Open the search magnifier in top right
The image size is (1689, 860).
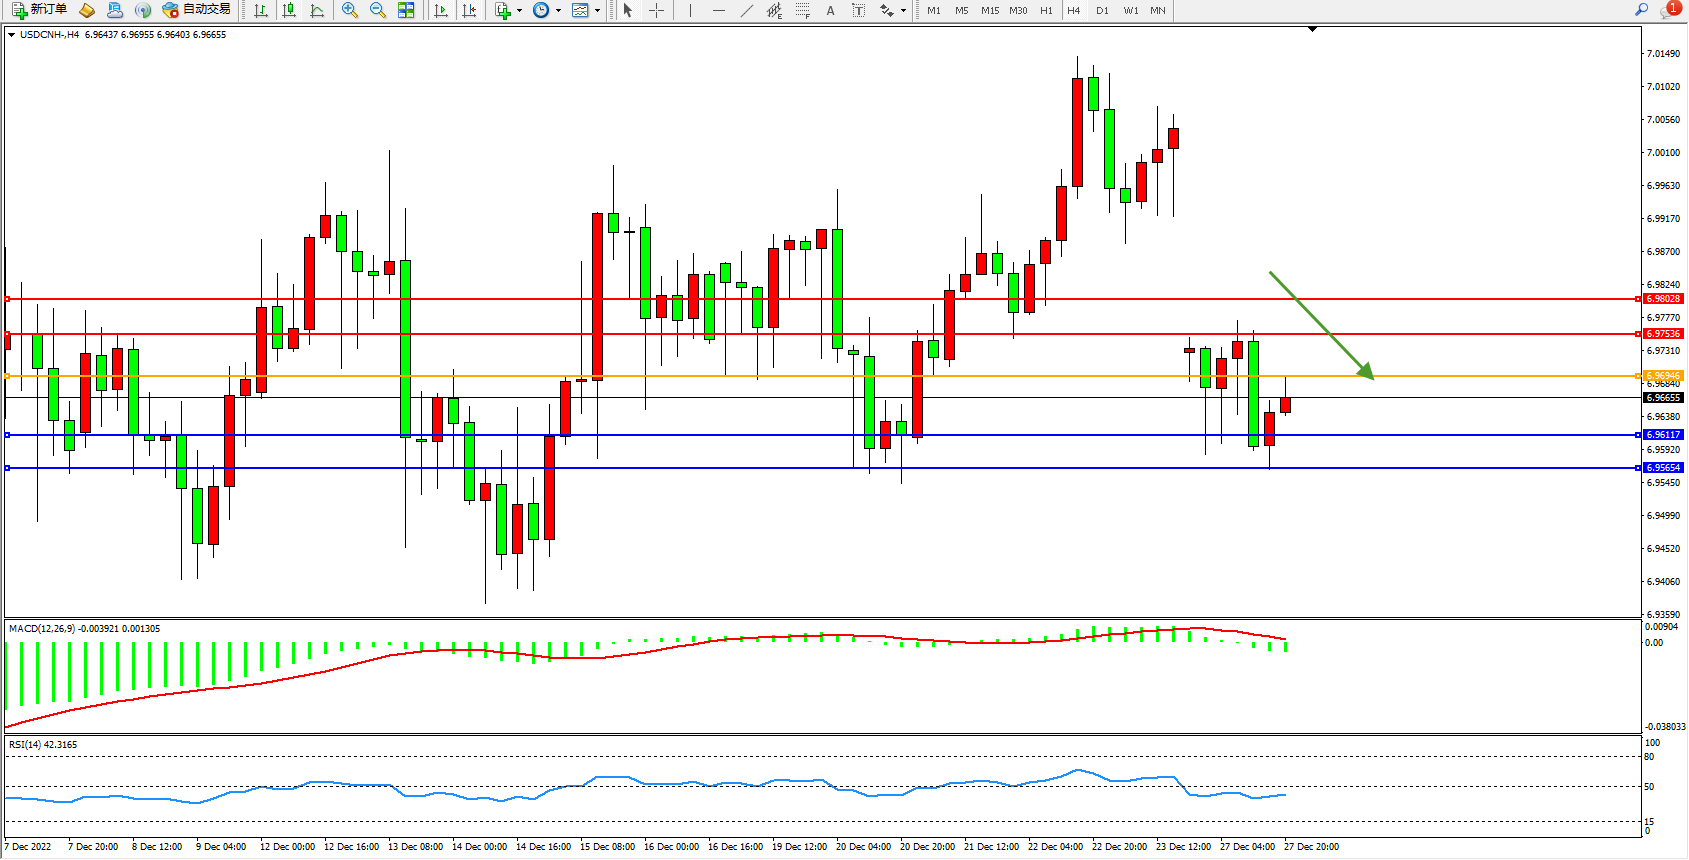[1641, 10]
